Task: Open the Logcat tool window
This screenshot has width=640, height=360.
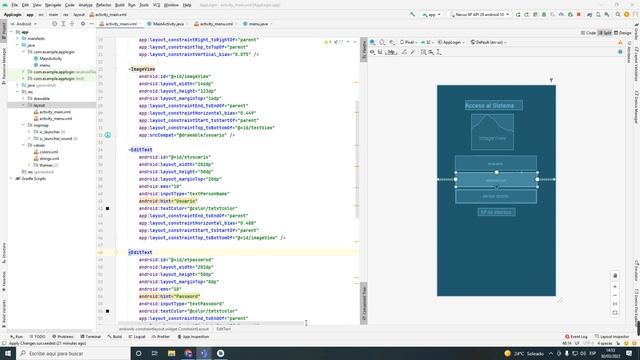Action: click(x=137, y=337)
